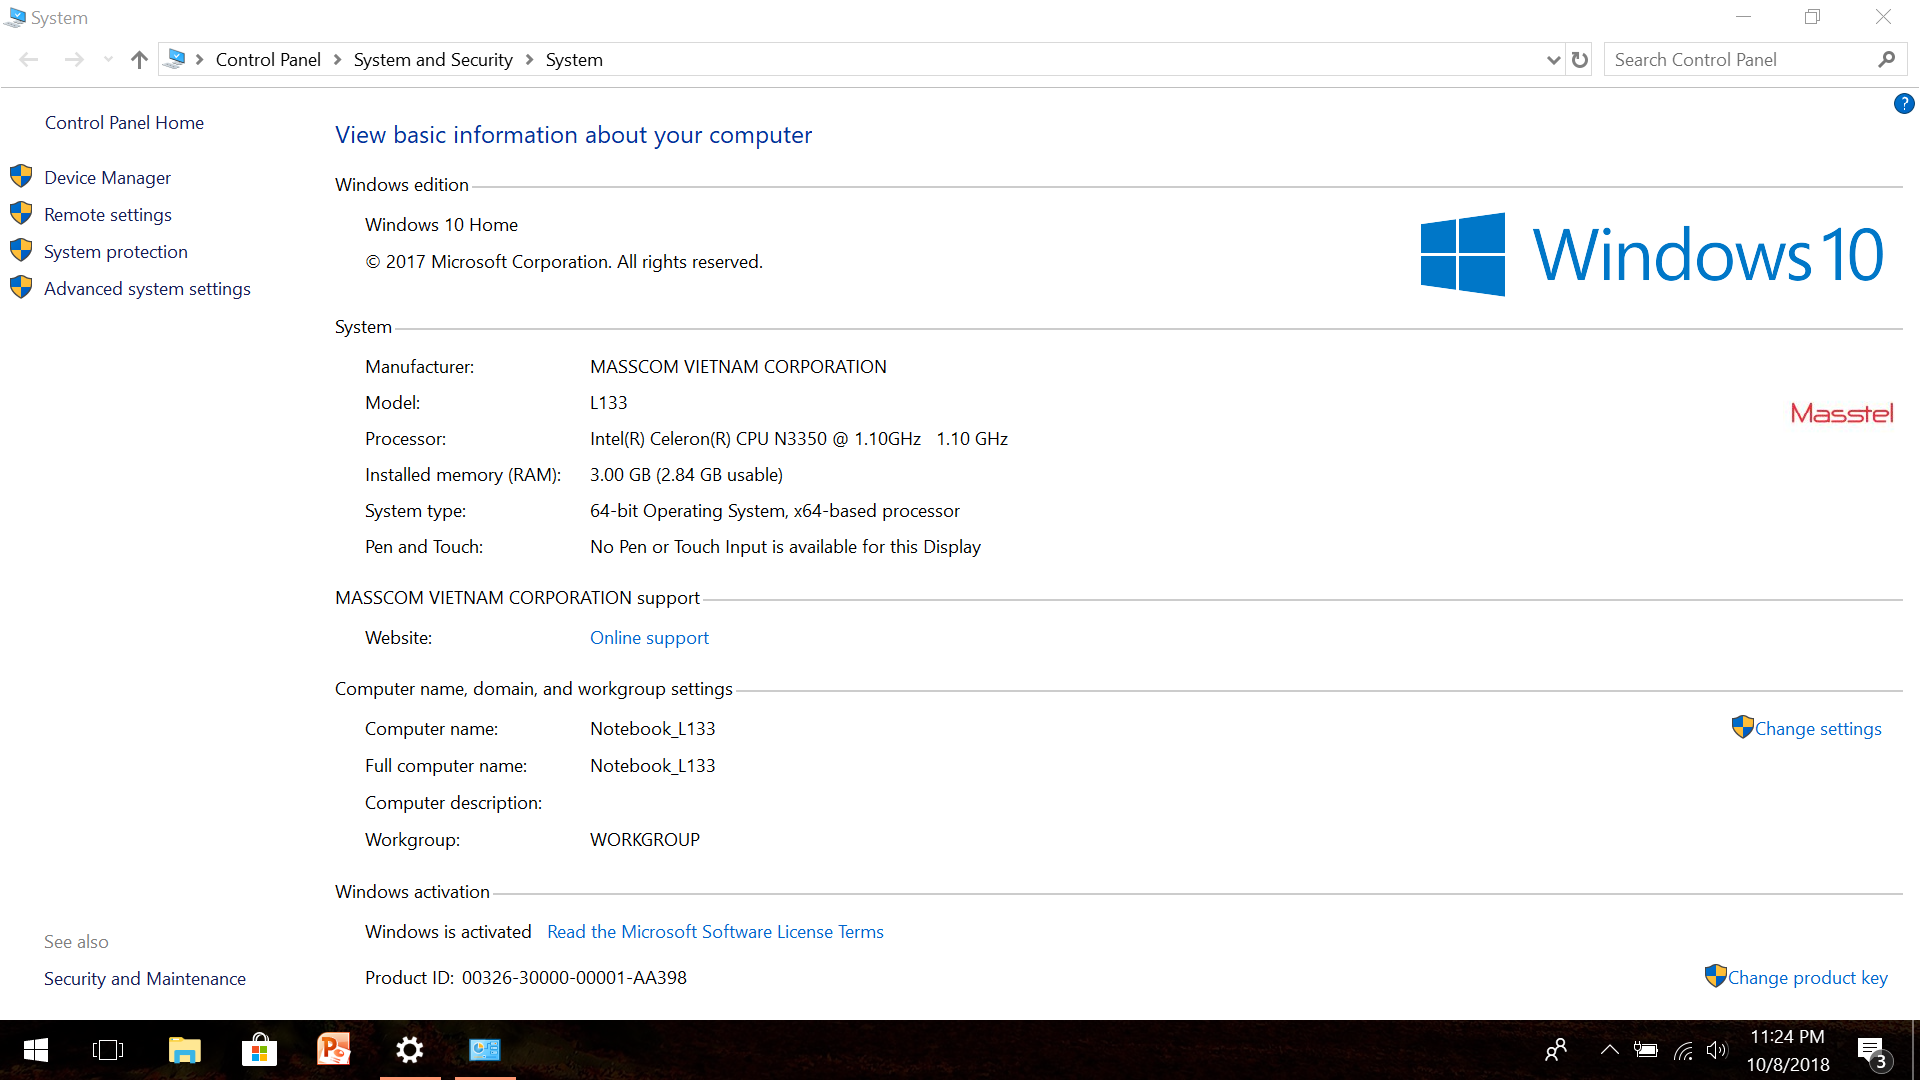Open Advanced system settings

pos(147,288)
